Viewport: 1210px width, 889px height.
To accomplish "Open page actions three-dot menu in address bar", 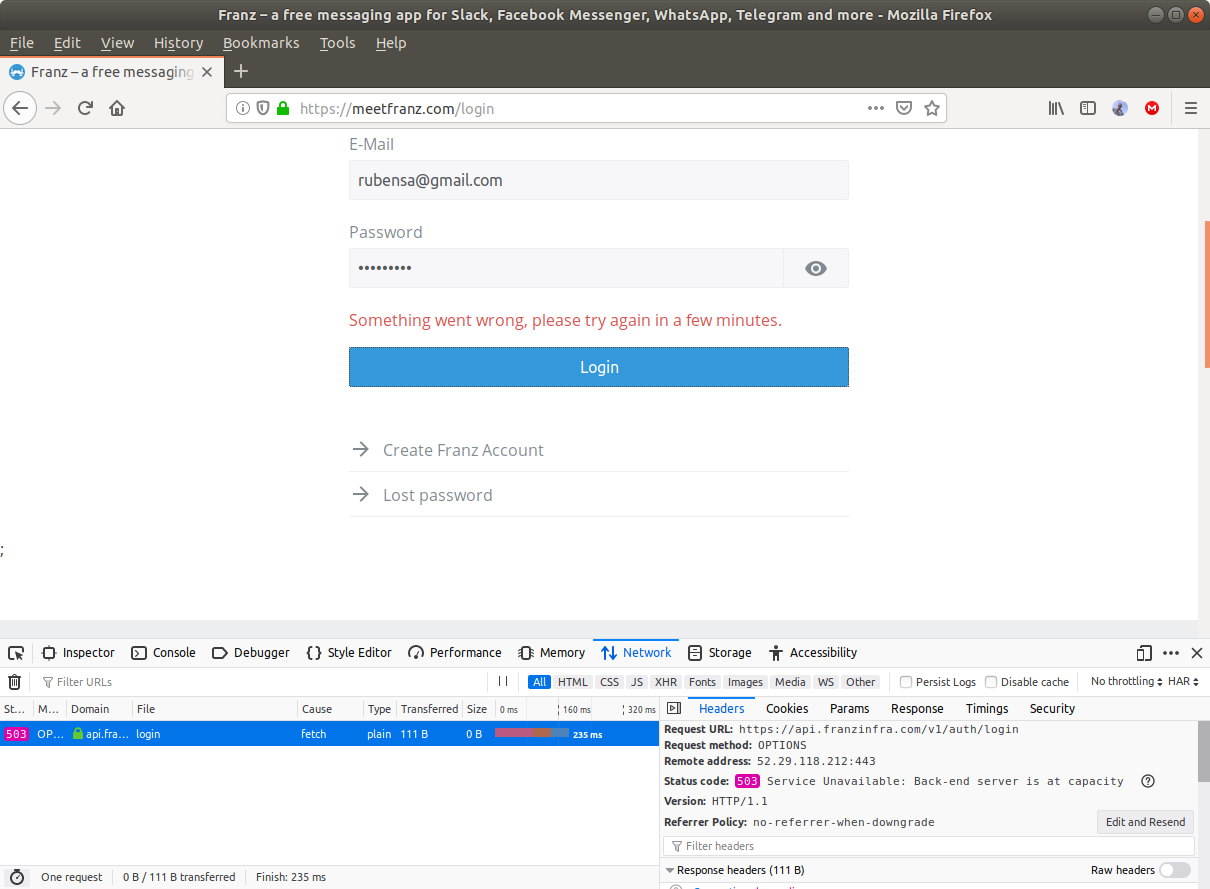I will tap(875, 108).
